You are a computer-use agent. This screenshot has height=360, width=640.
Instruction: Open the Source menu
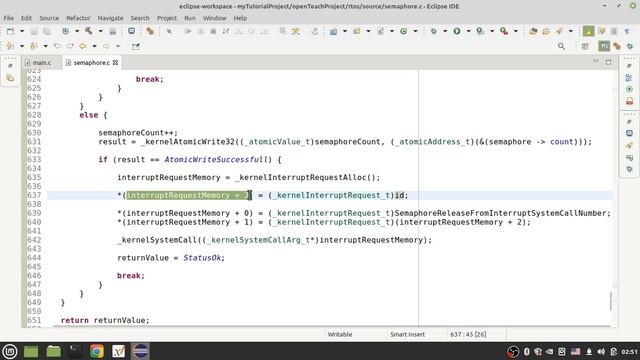coord(49,18)
